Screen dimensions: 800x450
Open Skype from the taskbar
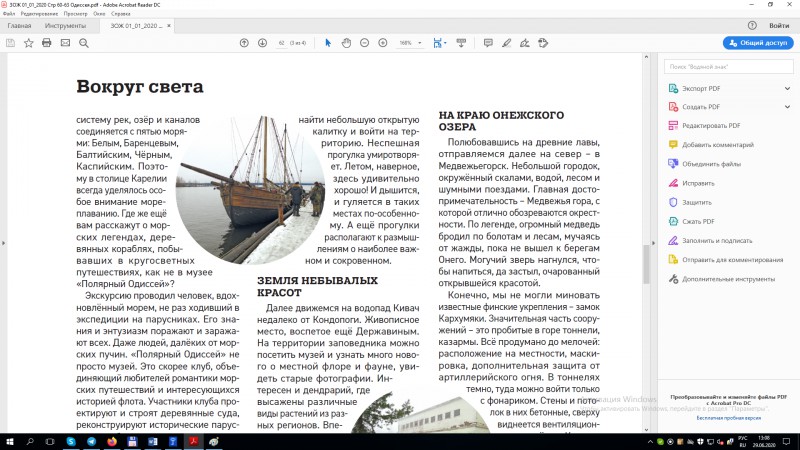[x=71, y=441]
